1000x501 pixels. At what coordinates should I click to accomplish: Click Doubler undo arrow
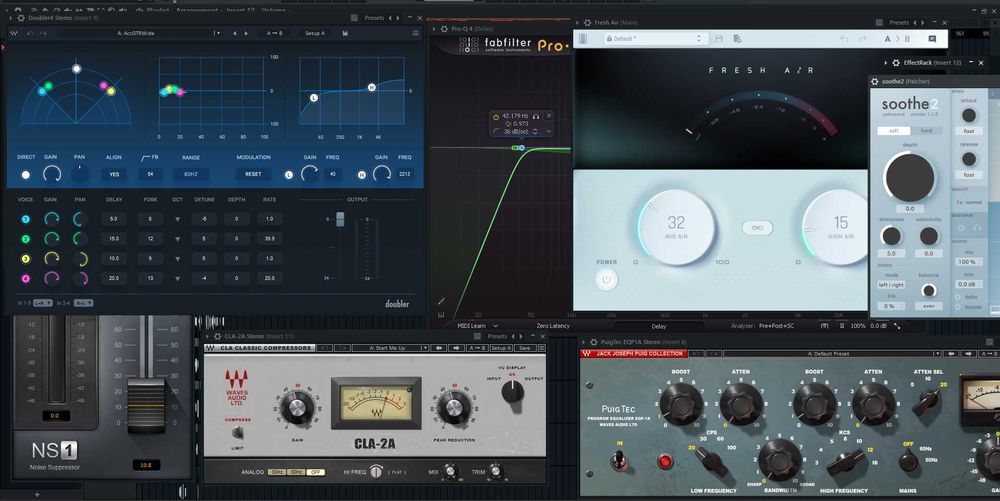tap(30, 33)
